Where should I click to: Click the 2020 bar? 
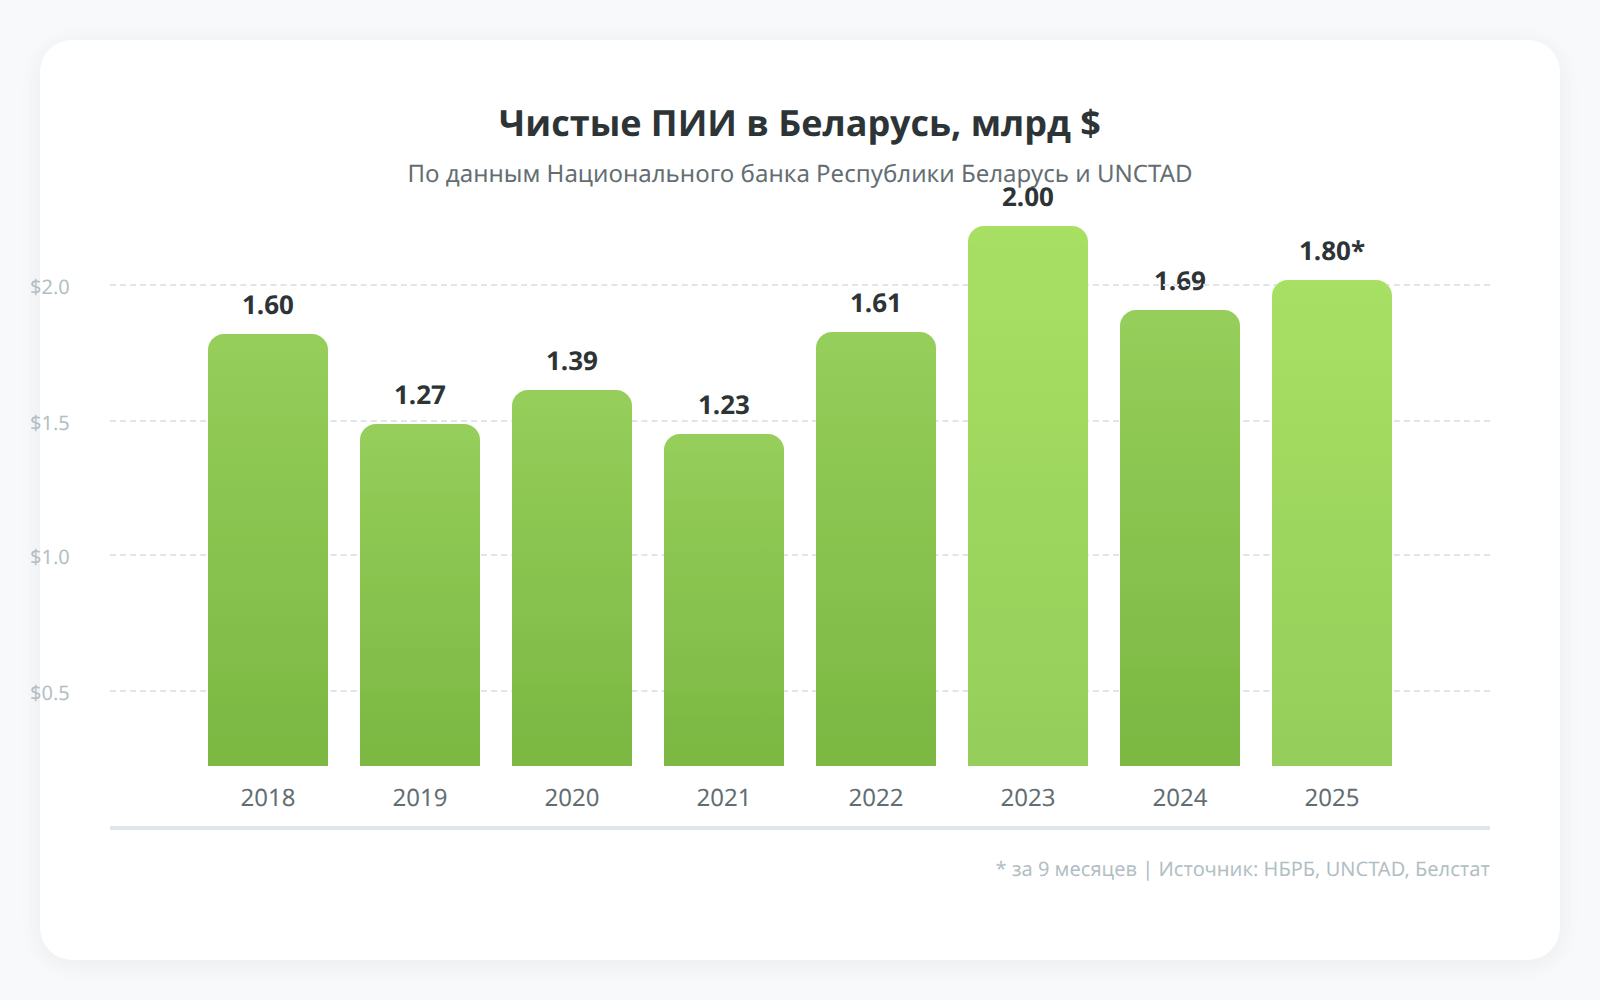click(x=572, y=578)
